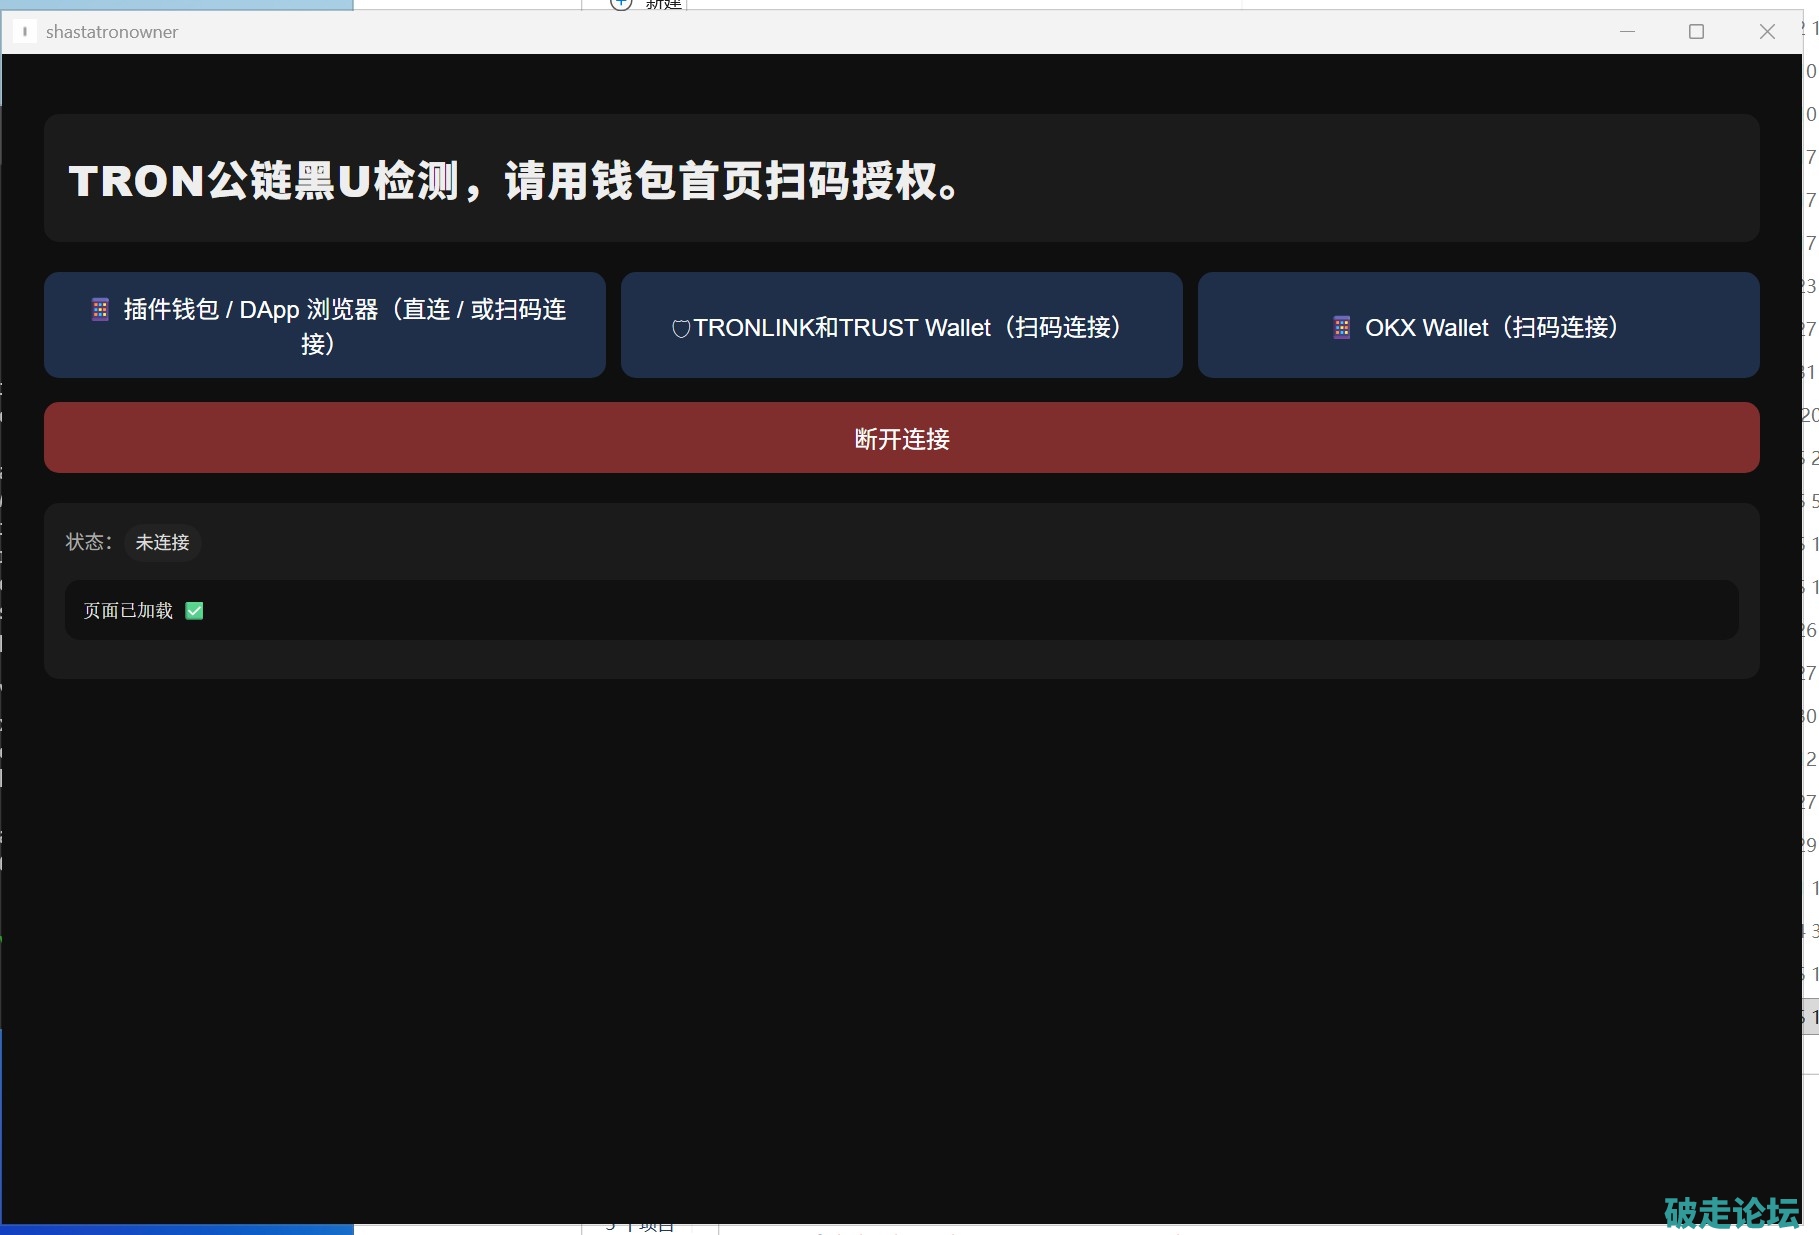Click the icon on the plugin wallet button

tap(100, 310)
